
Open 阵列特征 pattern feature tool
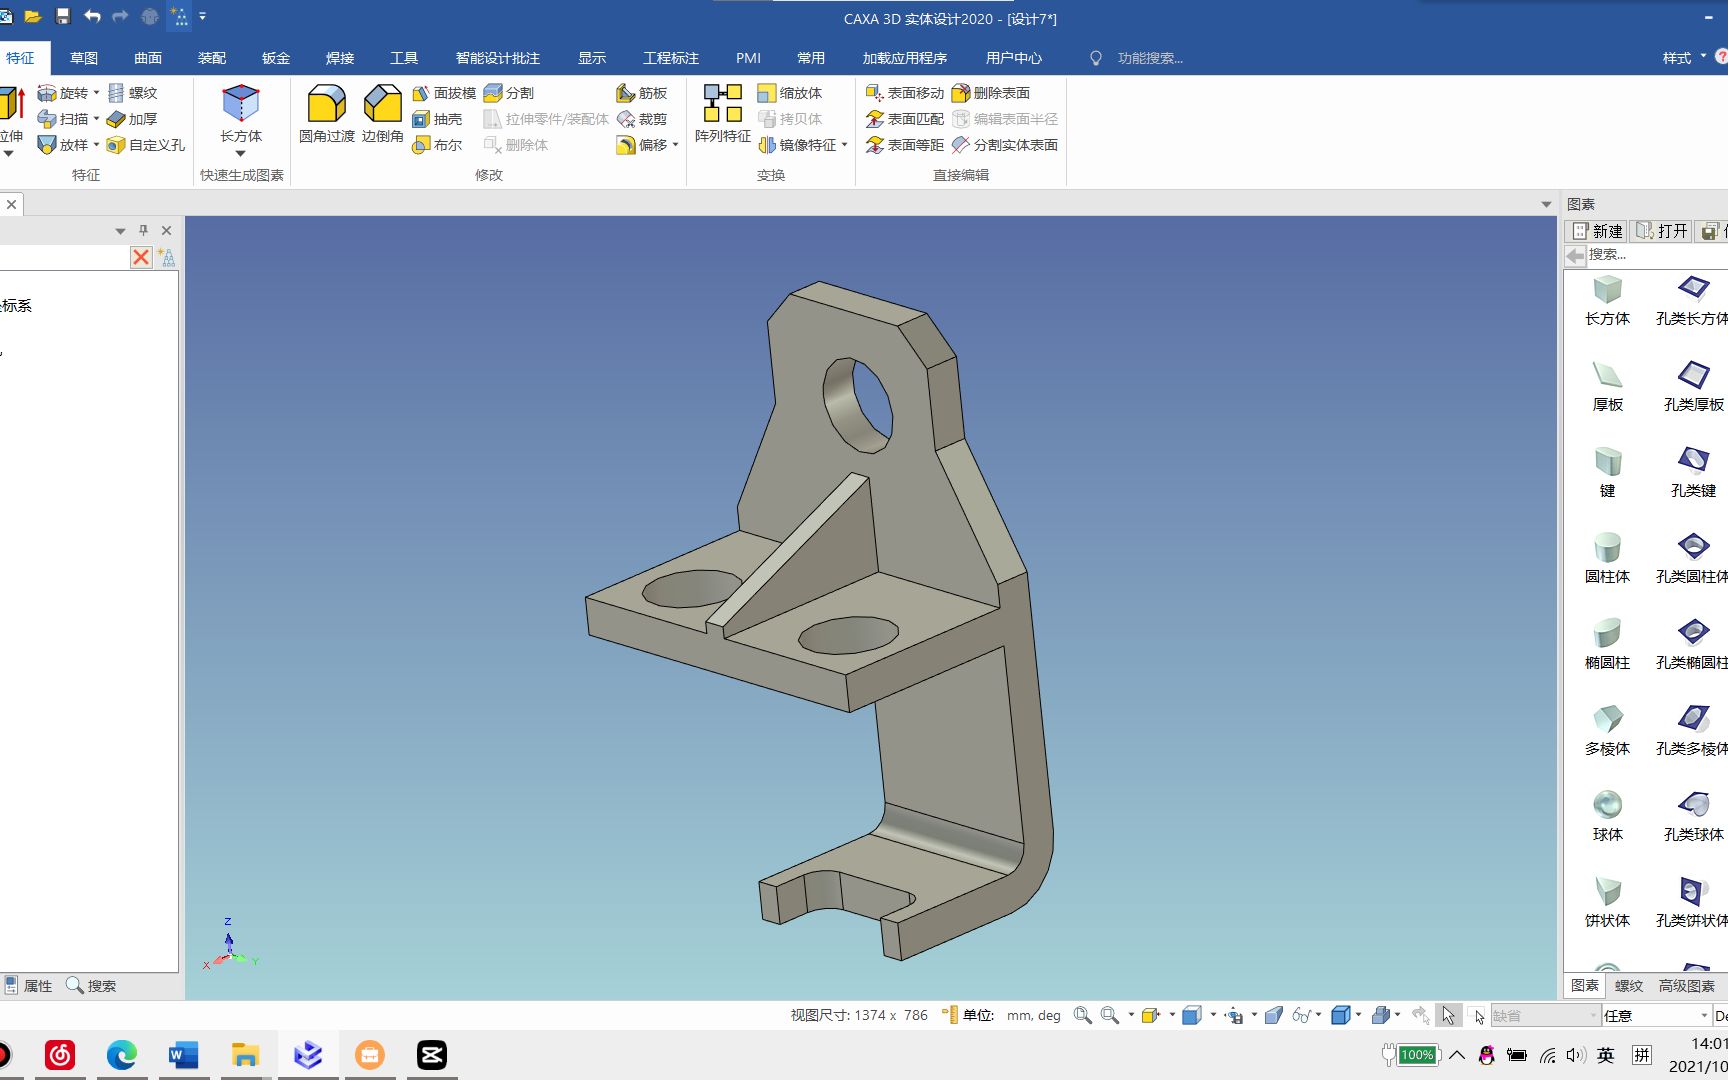point(723,114)
